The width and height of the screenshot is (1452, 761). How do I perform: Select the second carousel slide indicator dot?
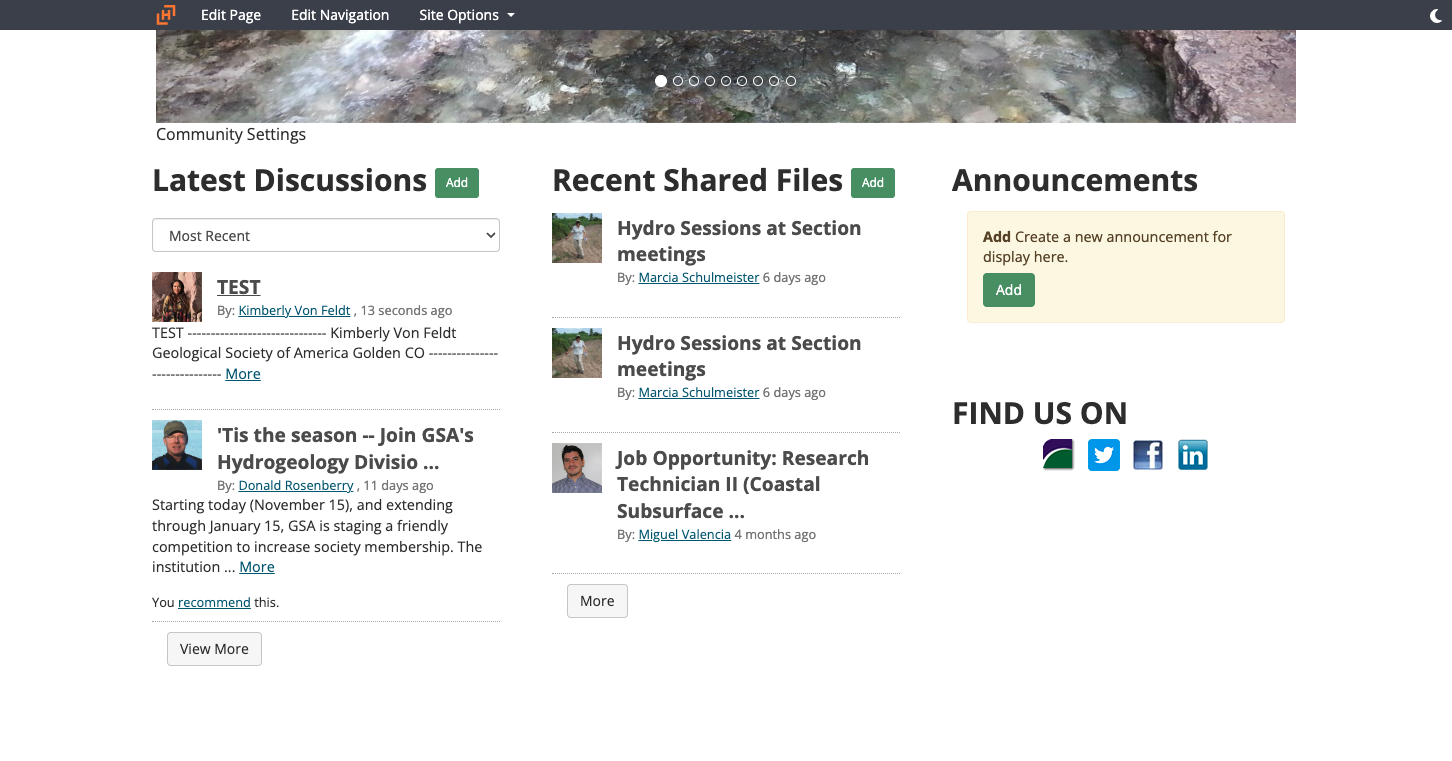678,81
